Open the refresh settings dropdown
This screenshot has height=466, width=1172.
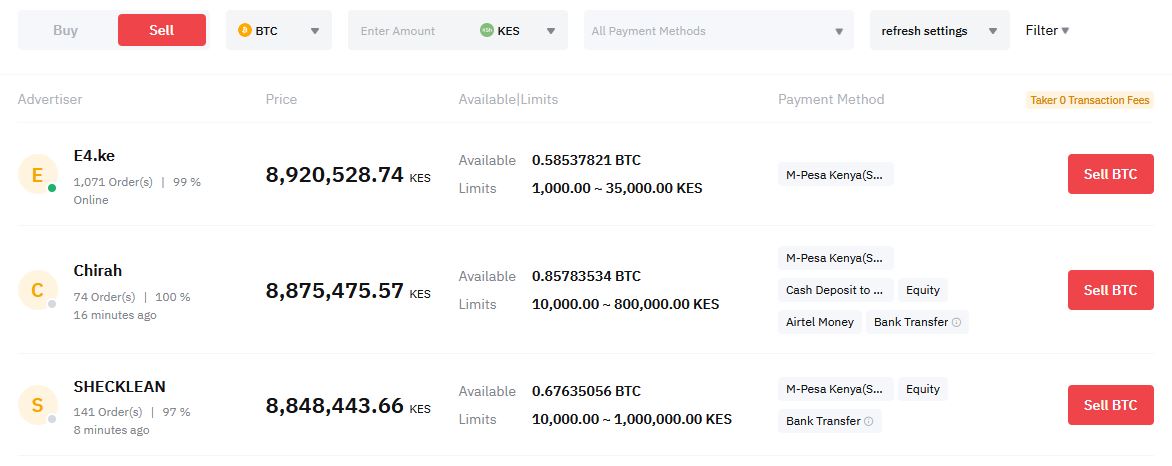click(940, 31)
